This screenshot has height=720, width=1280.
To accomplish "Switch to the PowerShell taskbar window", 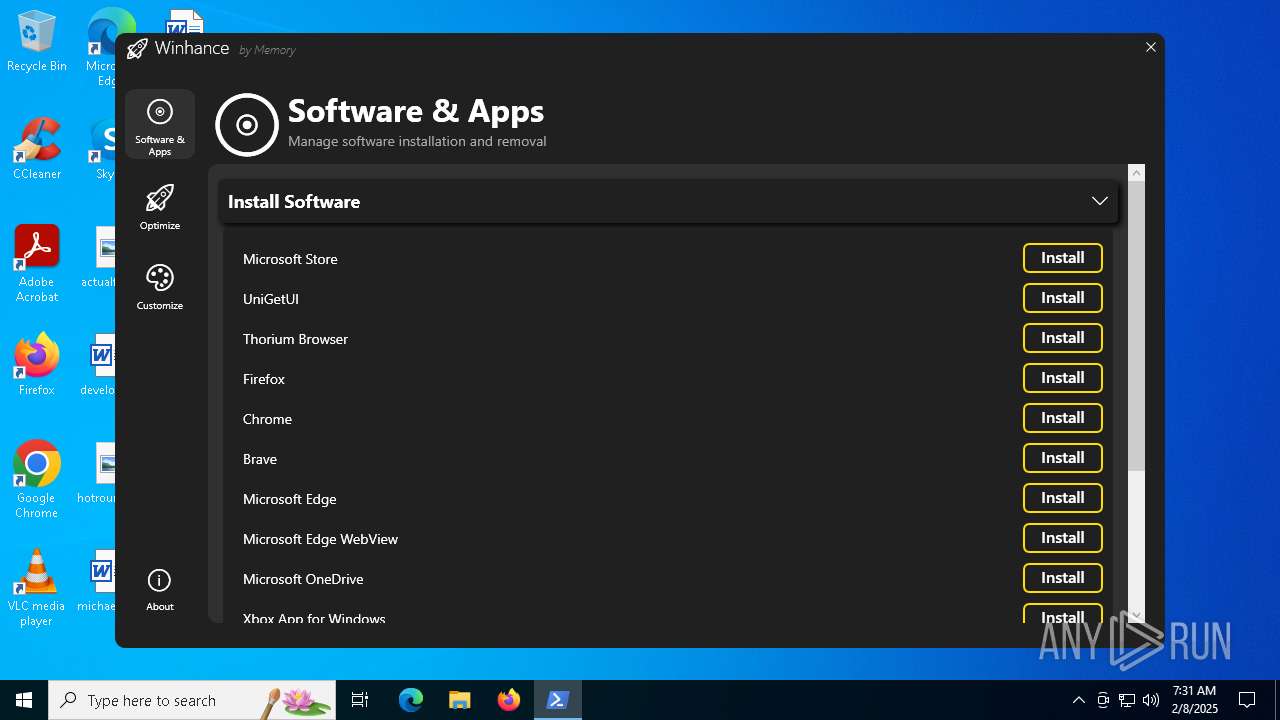I will point(558,700).
